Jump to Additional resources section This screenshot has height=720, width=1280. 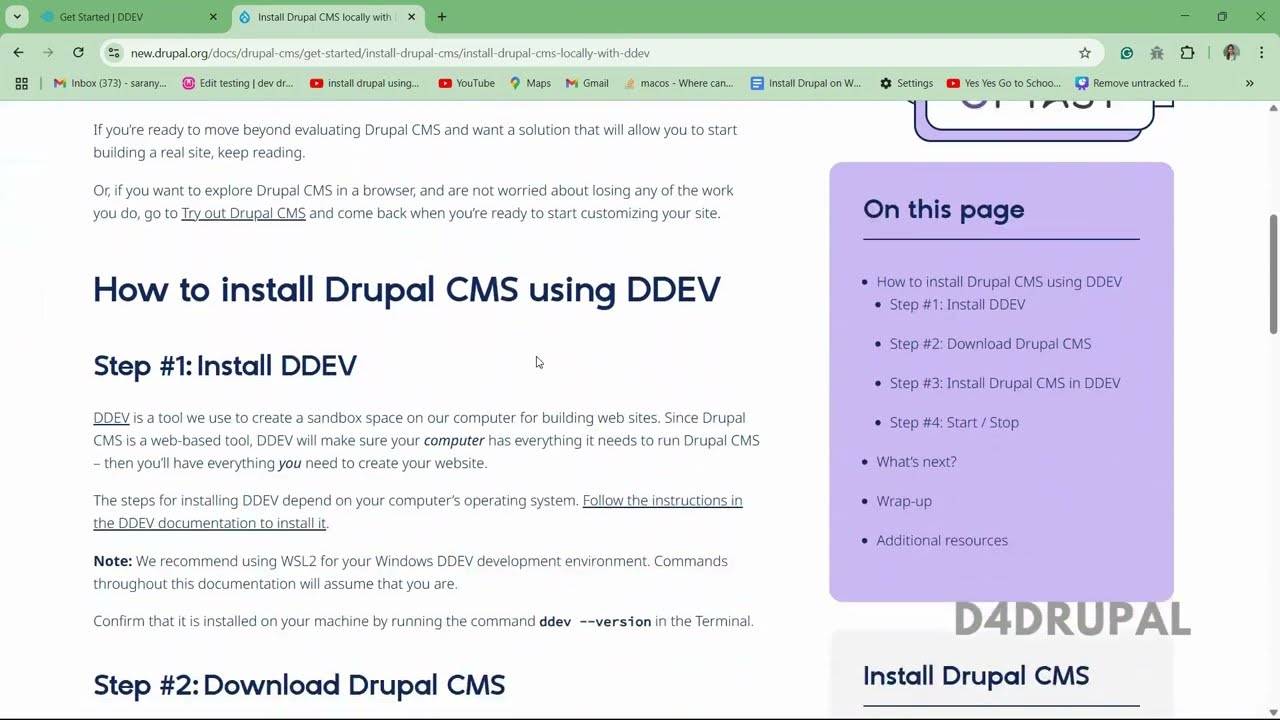tap(942, 540)
